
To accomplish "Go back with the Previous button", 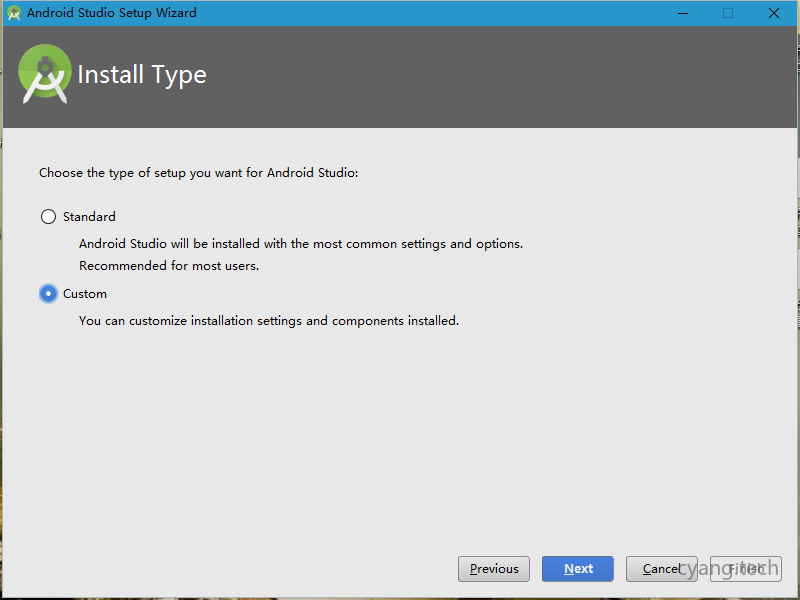I will coord(494,569).
